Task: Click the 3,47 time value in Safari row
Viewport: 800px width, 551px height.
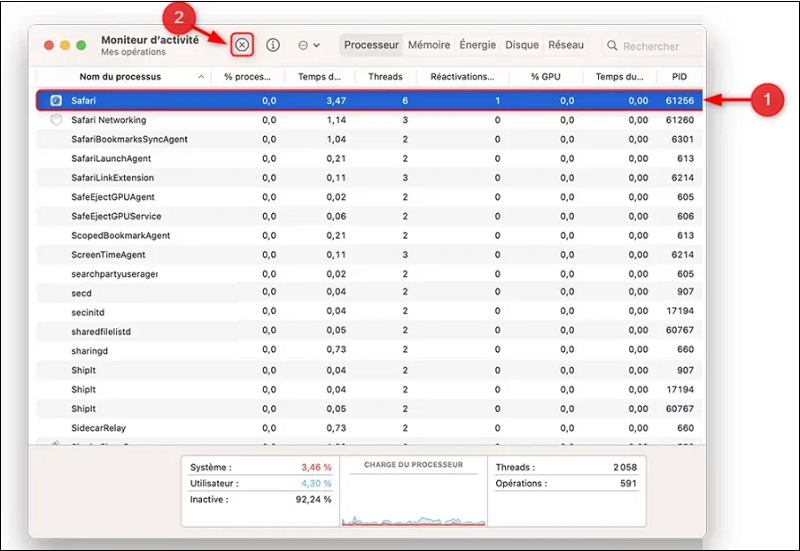Action: click(x=336, y=101)
